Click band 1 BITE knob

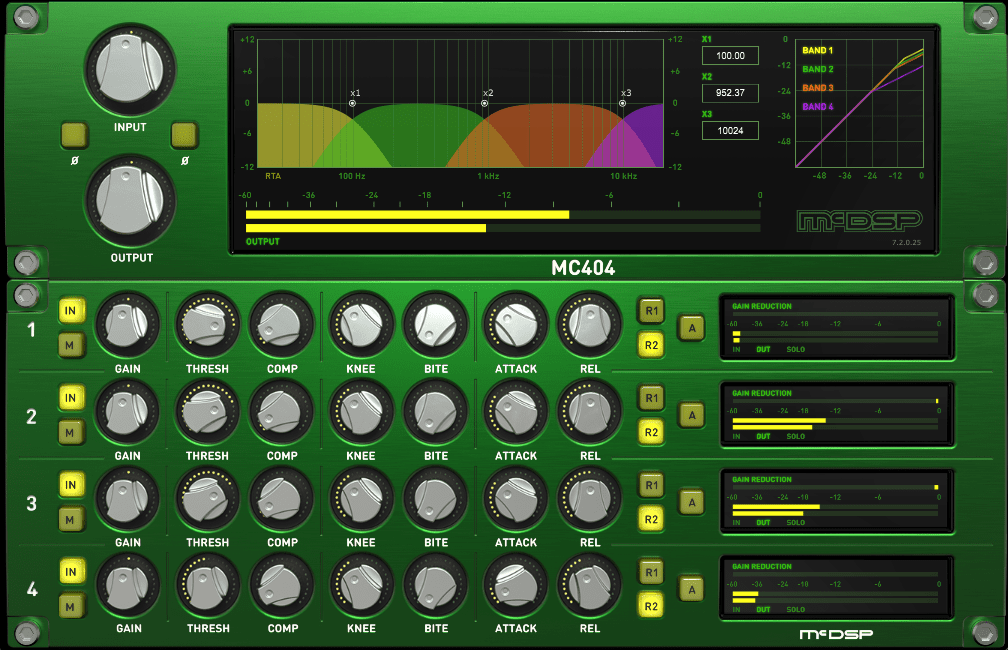click(436, 325)
